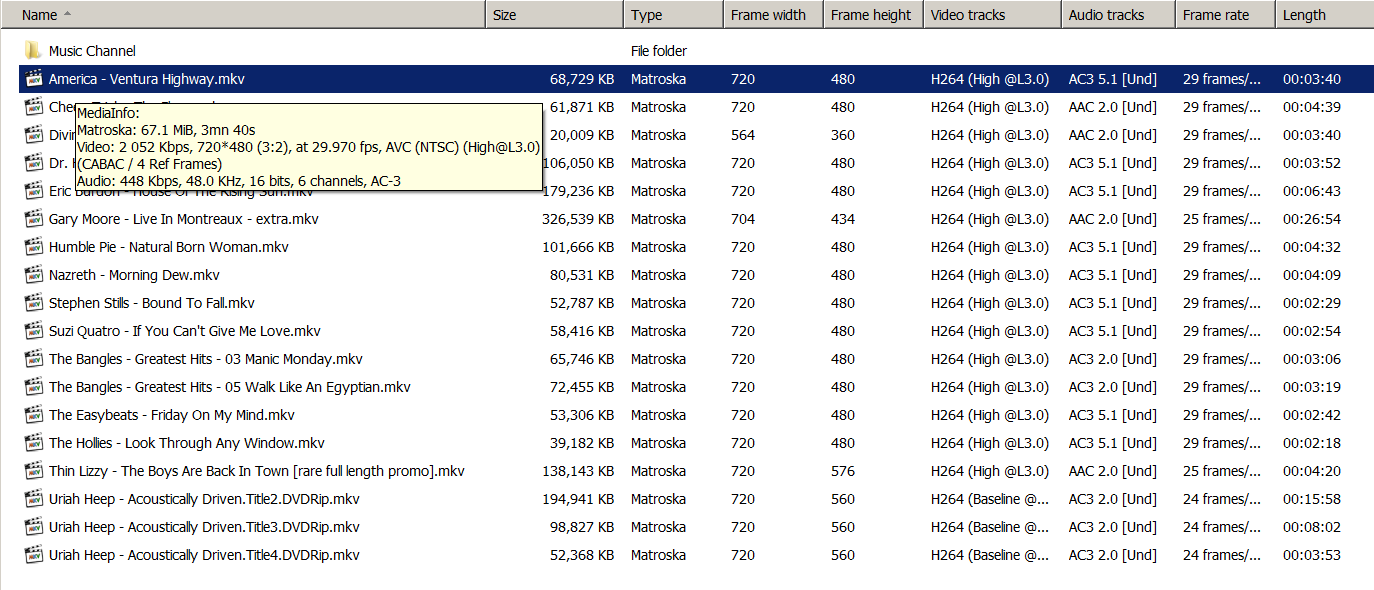Click the 68,729 KB size cell
This screenshot has height=590, width=1374.
582,79
